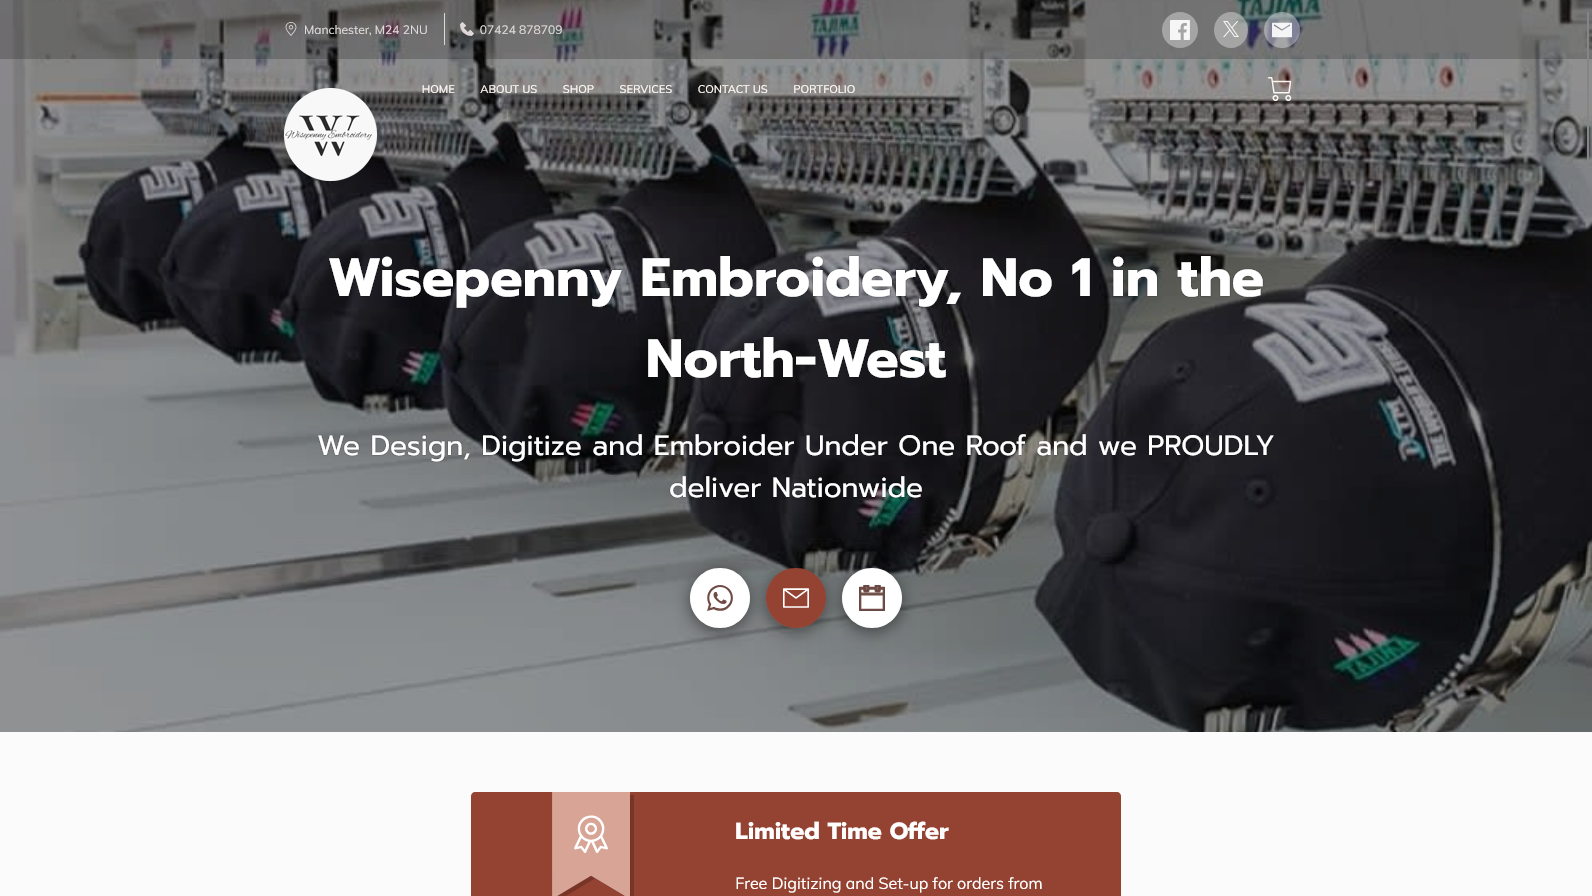Open the SERVICES menu item

(645, 89)
